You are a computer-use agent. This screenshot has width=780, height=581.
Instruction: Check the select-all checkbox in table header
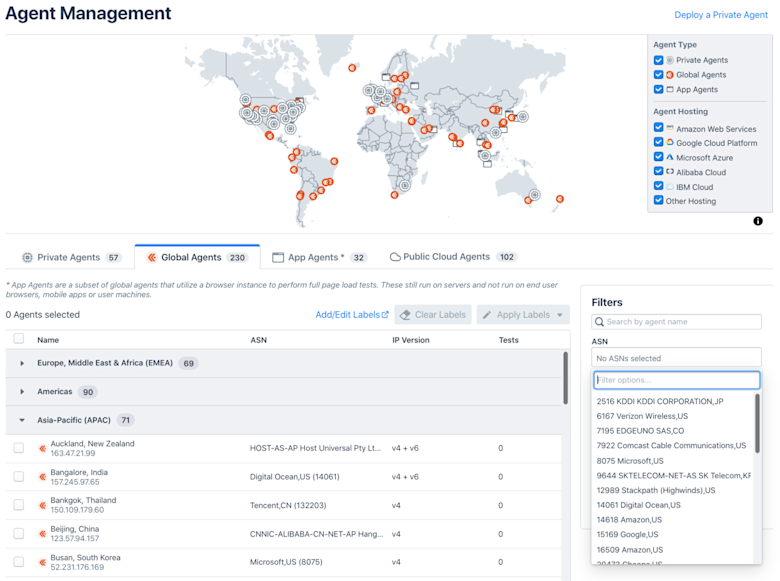pos(19,339)
